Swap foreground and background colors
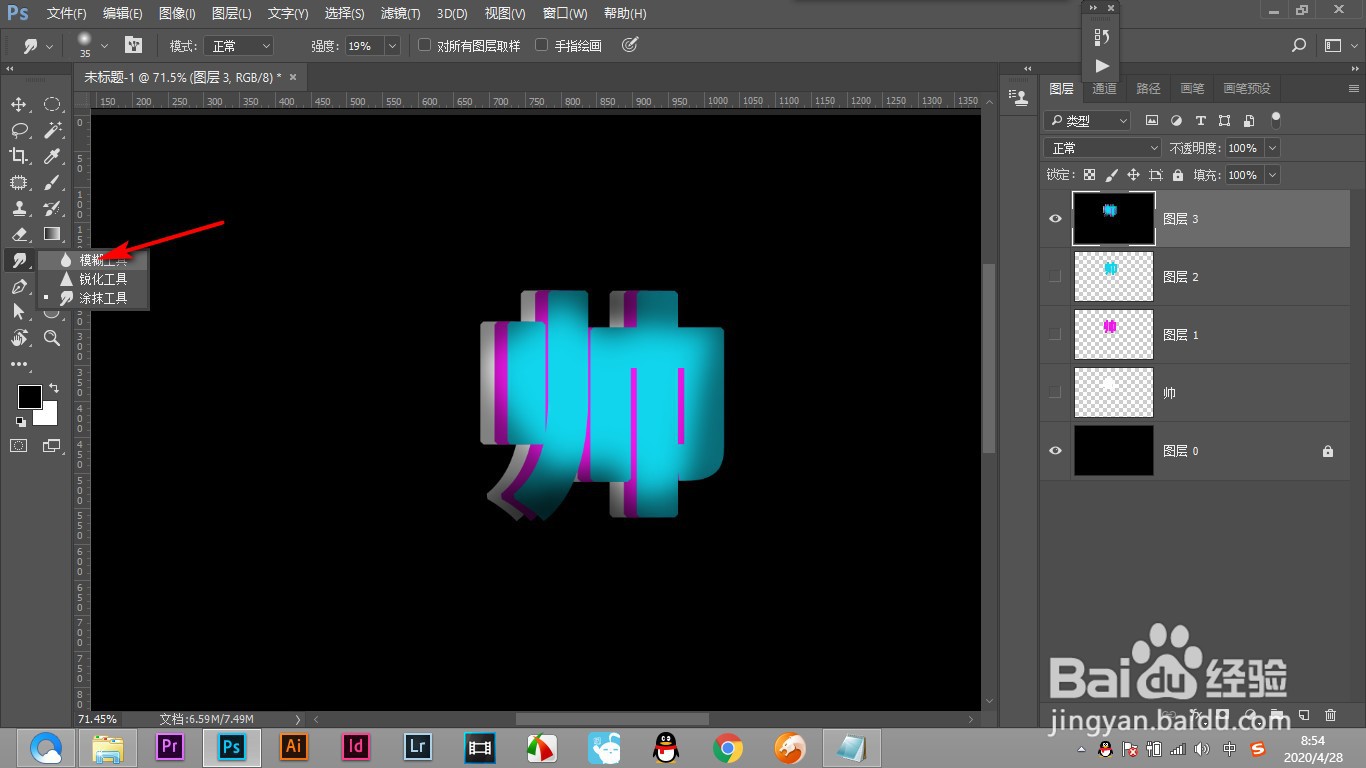 (54, 388)
